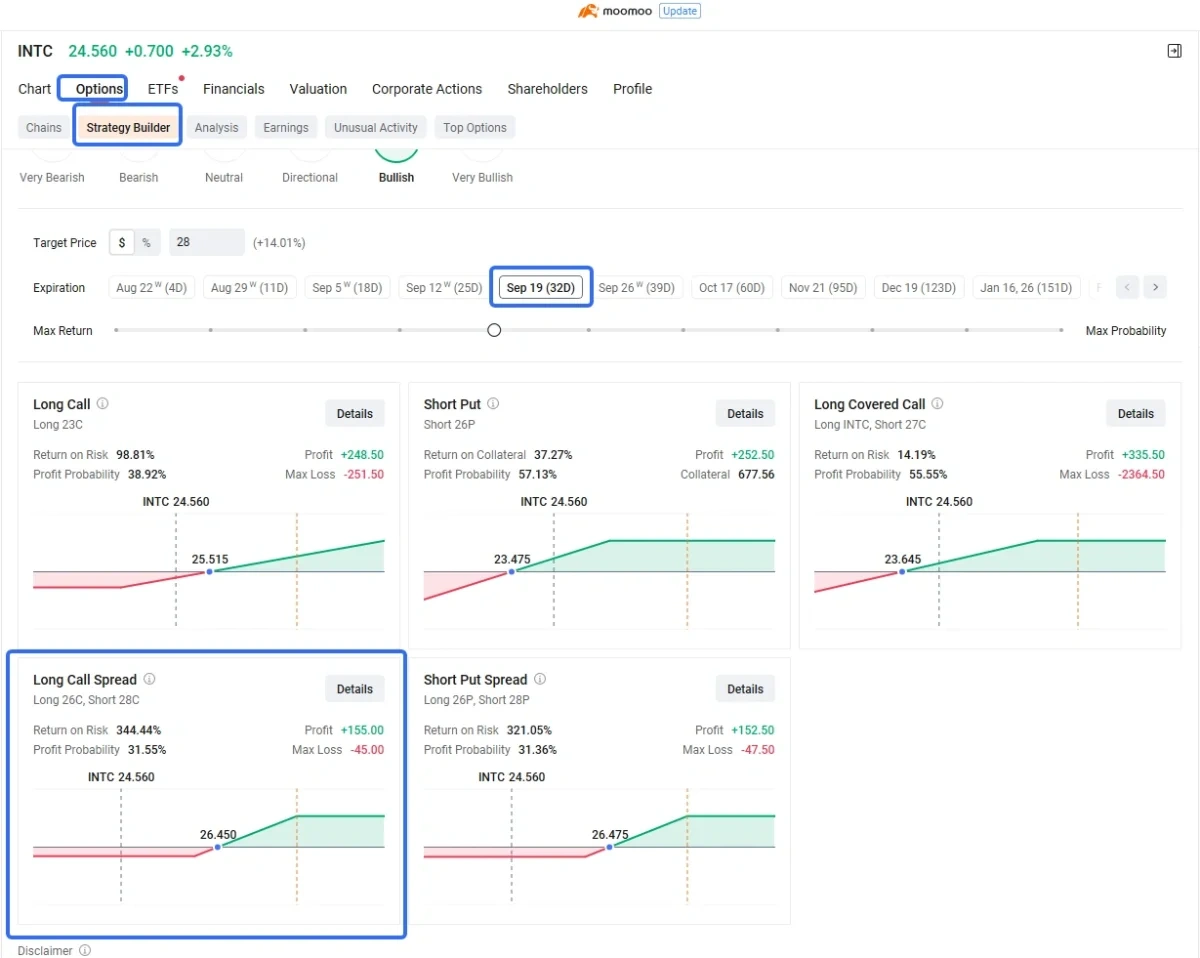1200x958 pixels.
Task: Choose Sep 19 (32D) expiration
Action: (541, 288)
